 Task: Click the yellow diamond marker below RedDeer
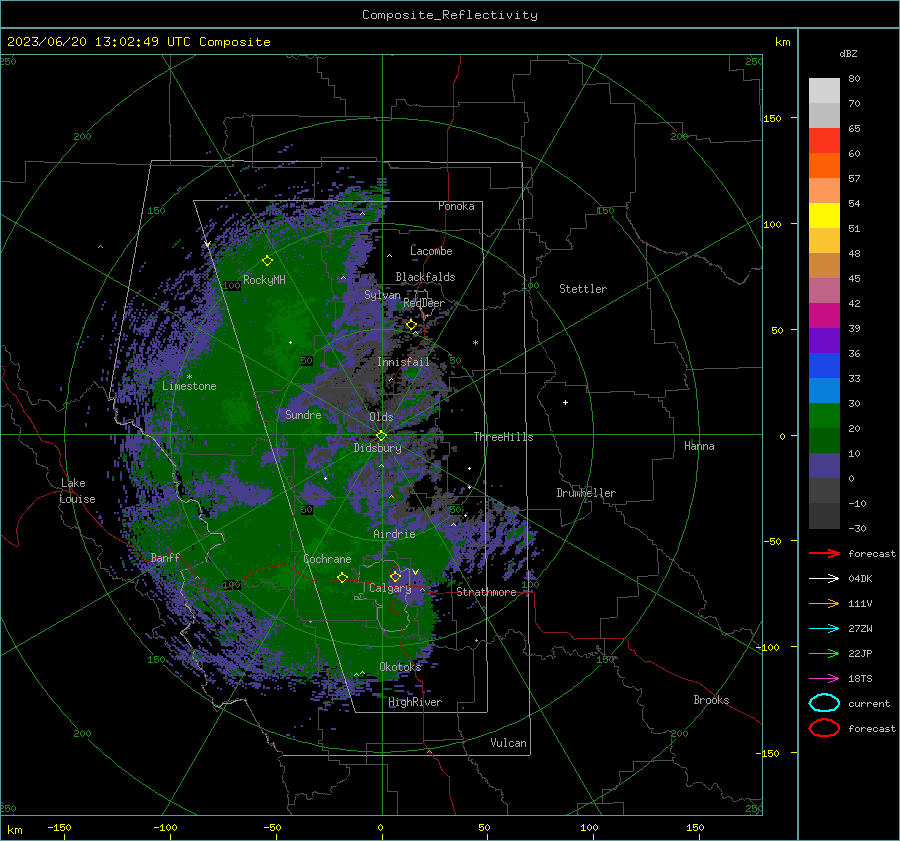[411, 325]
